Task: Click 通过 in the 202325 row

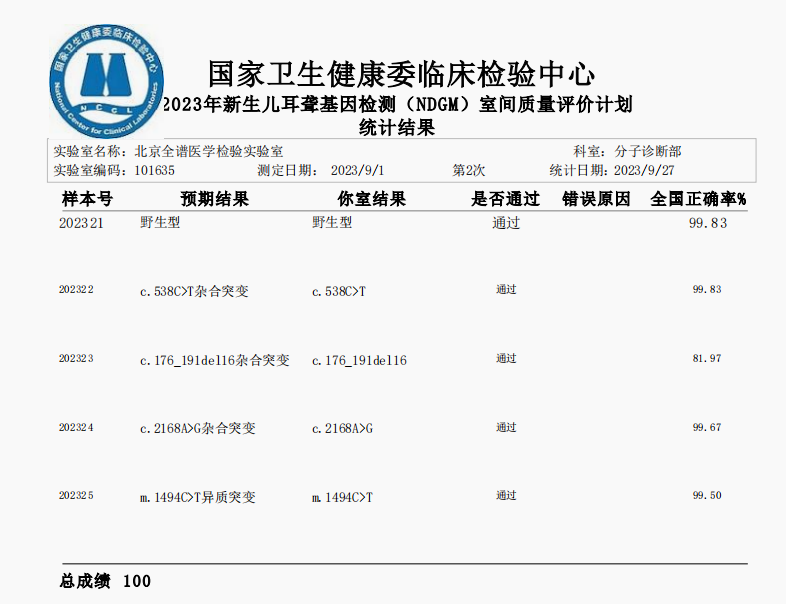Action: point(506,495)
